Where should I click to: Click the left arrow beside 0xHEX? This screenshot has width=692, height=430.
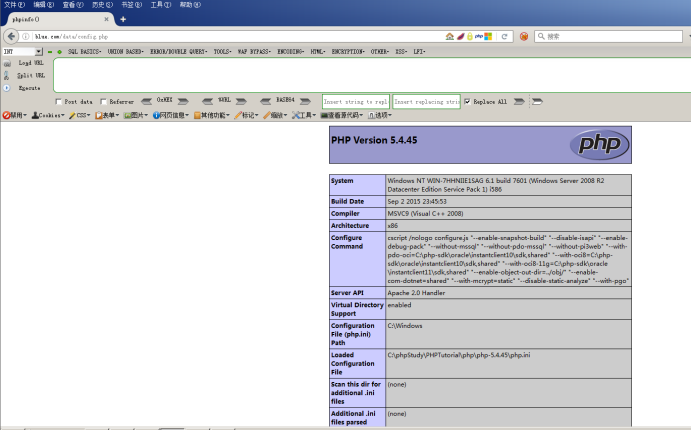[x=146, y=102]
